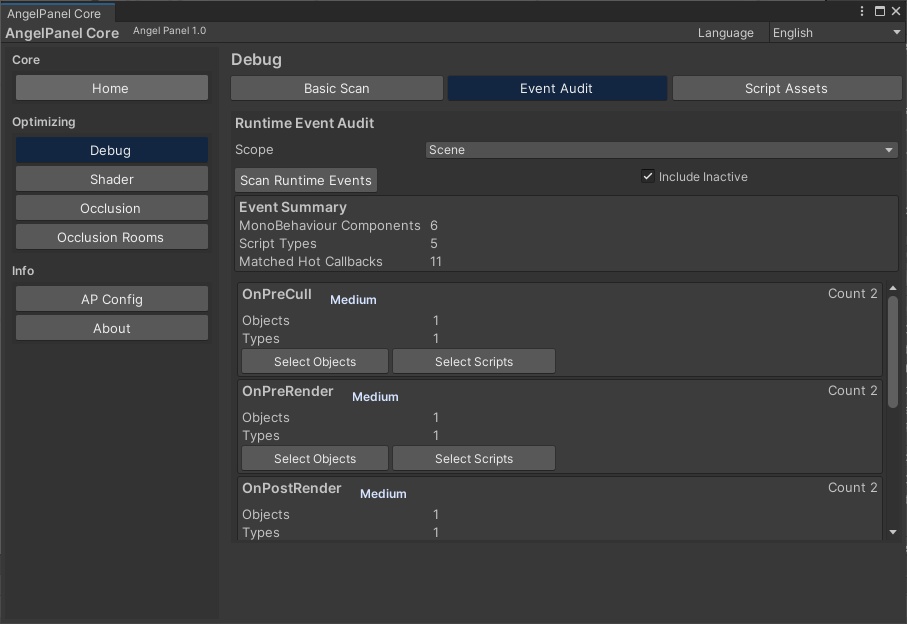This screenshot has width=907, height=624.
Task: Switch to the Basic Scan tab
Action: (x=336, y=88)
